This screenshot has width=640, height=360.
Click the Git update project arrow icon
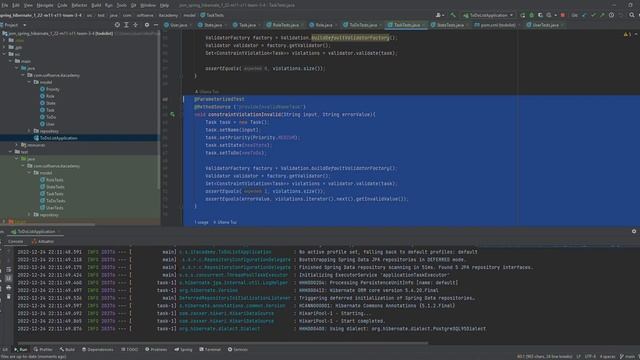pyautogui.click(x=584, y=15)
